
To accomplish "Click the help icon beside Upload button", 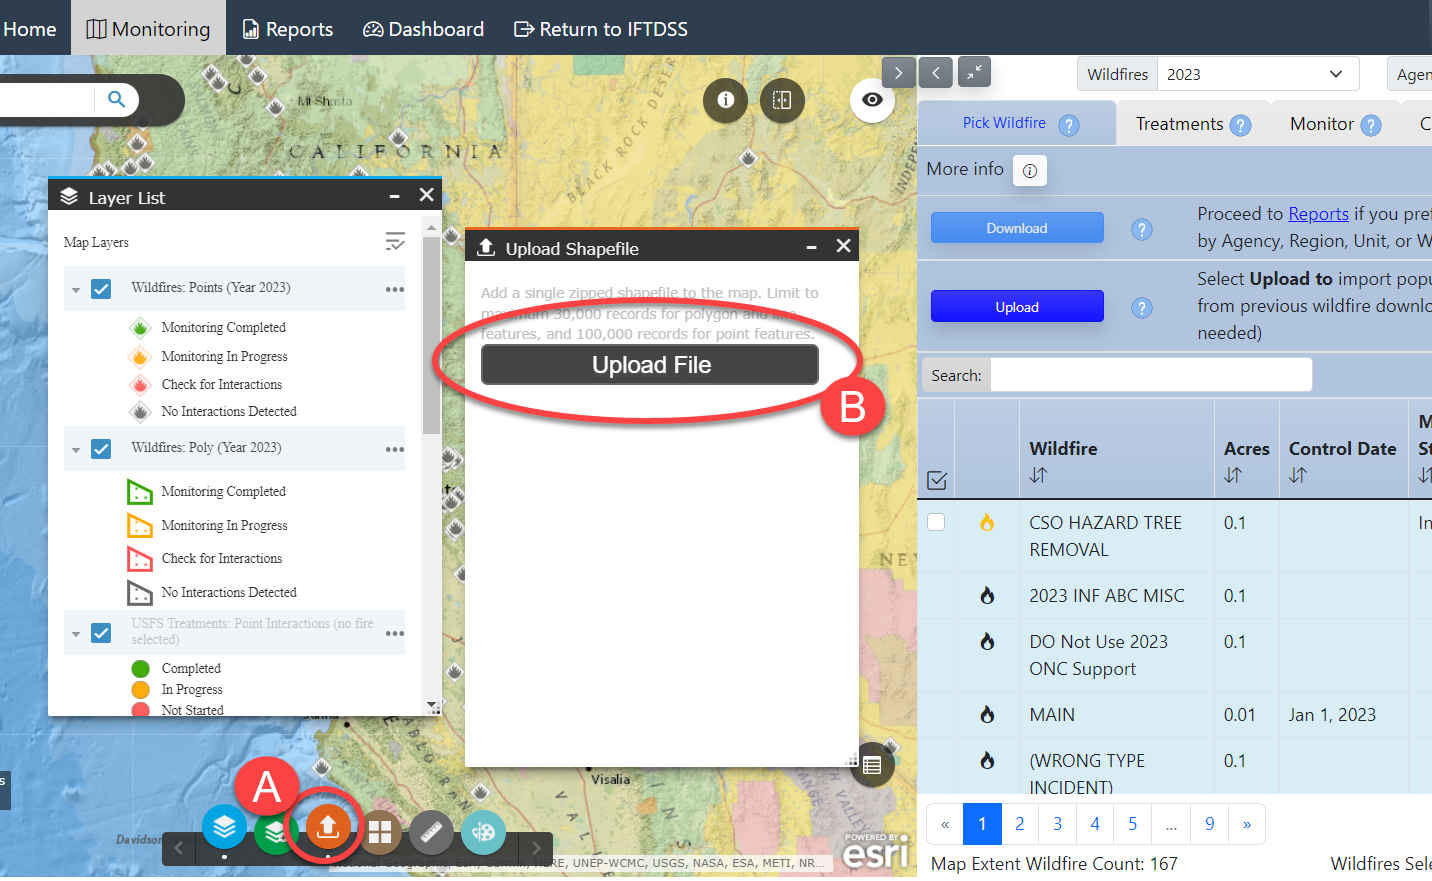I will pyautogui.click(x=1141, y=308).
